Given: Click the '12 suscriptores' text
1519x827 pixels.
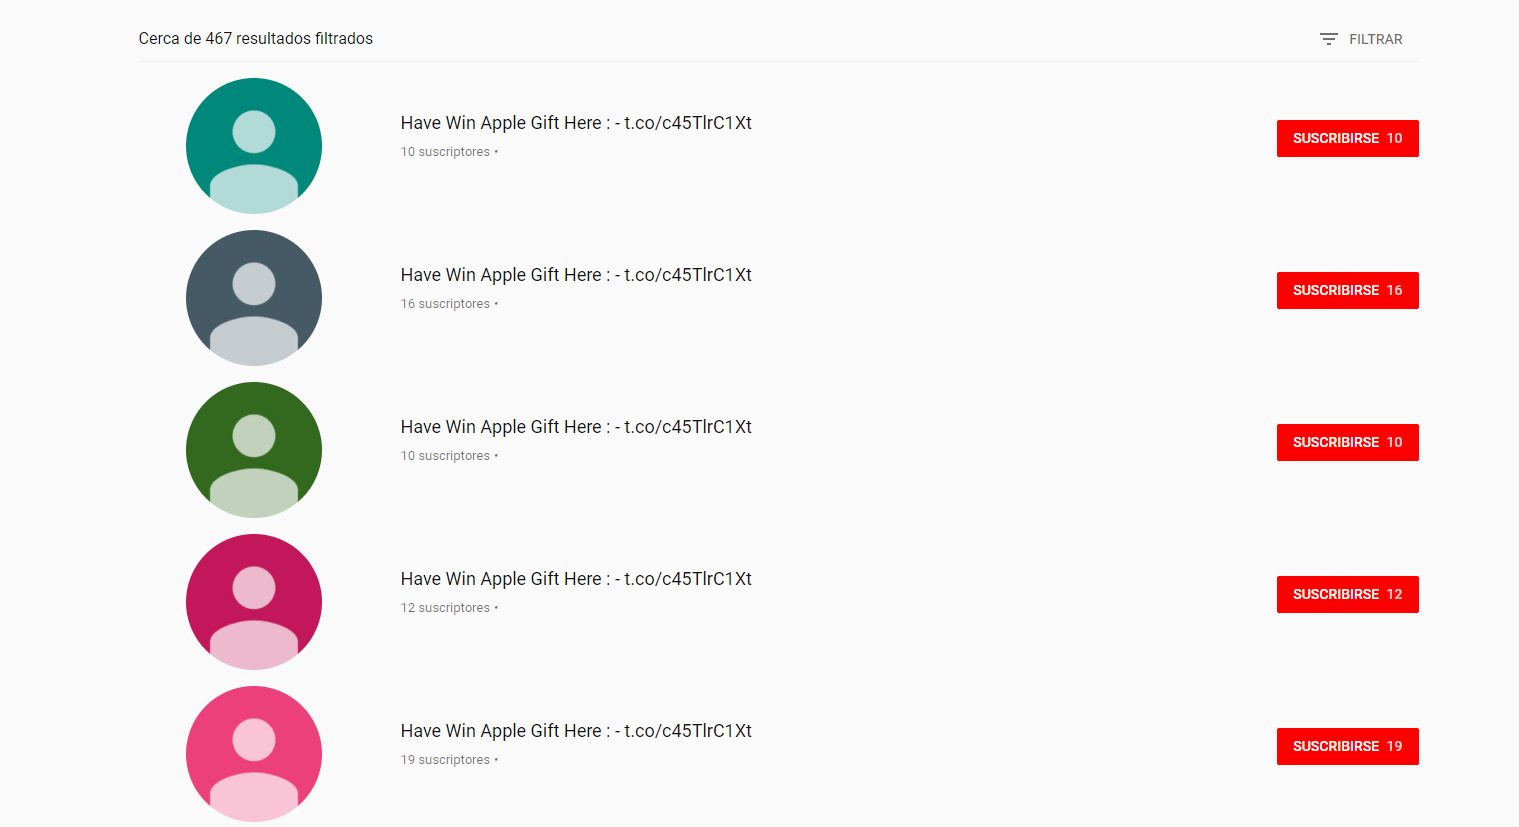Looking at the screenshot, I should (x=446, y=608).
